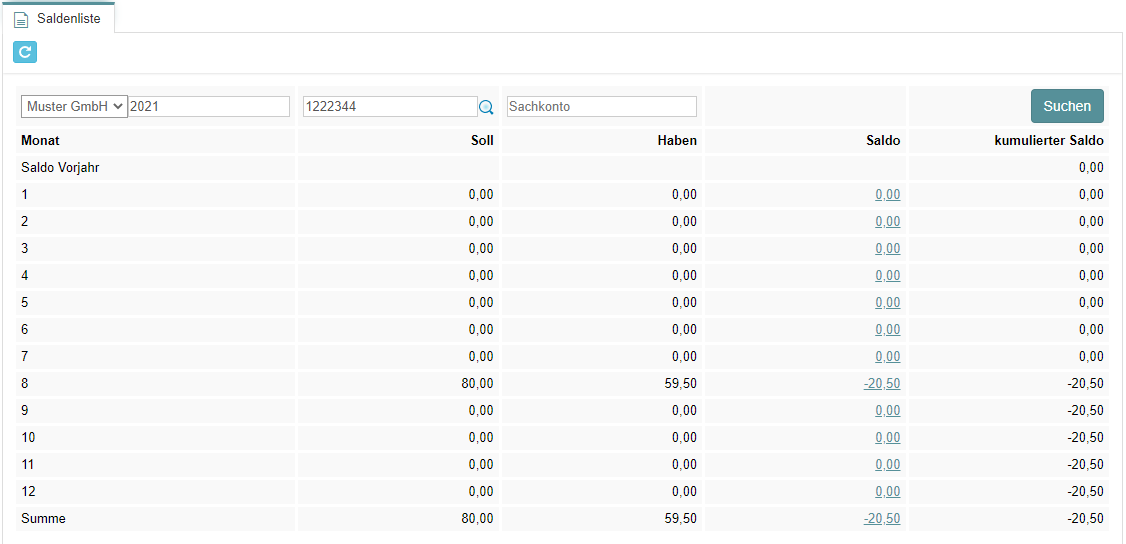Focus the year field containing 2021
Viewport: 1126px width, 544px height.
coord(209,106)
